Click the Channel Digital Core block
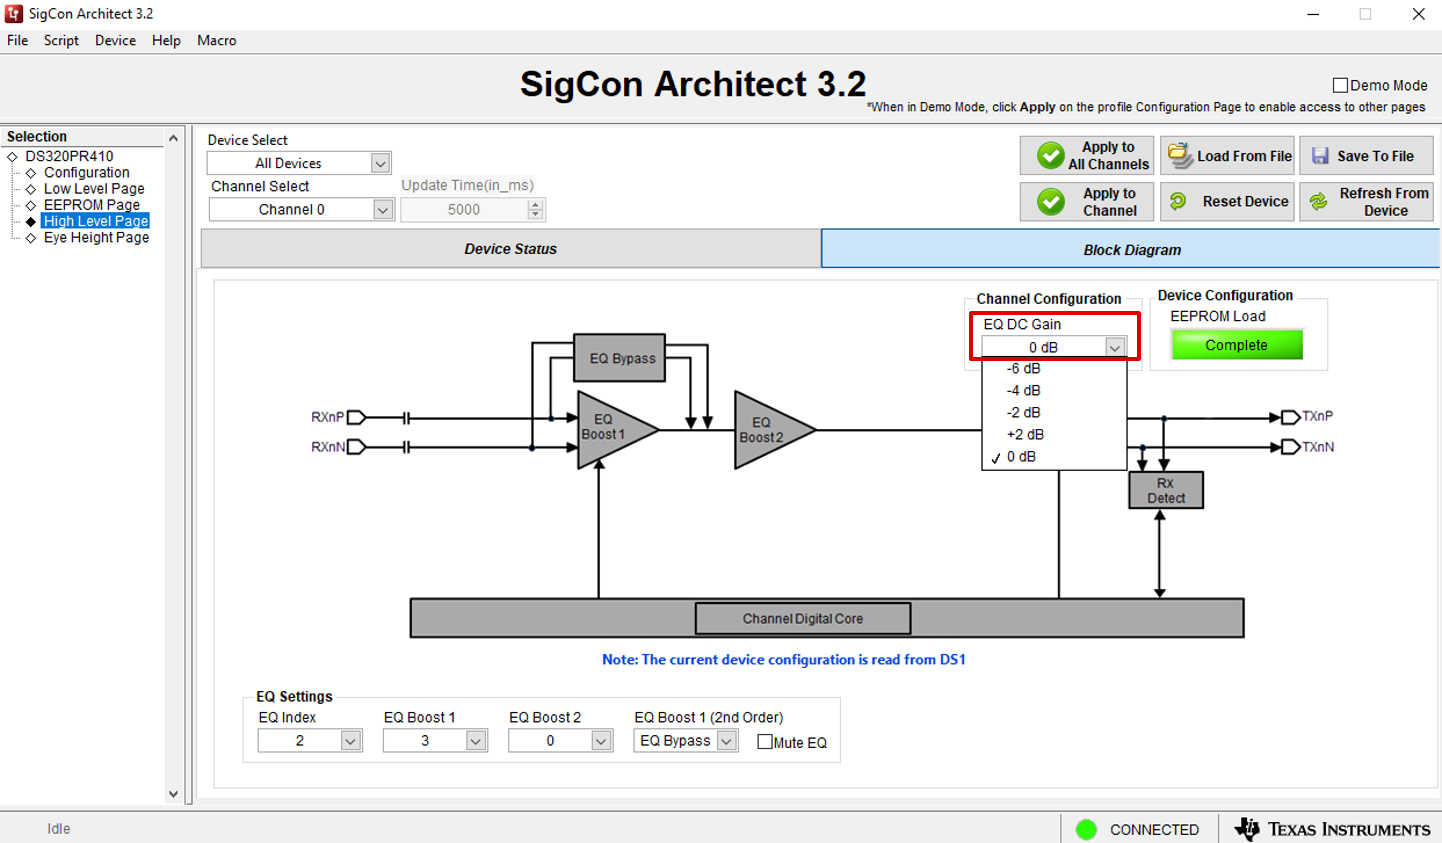This screenshot has height=843, width=1442. (803, 619)
